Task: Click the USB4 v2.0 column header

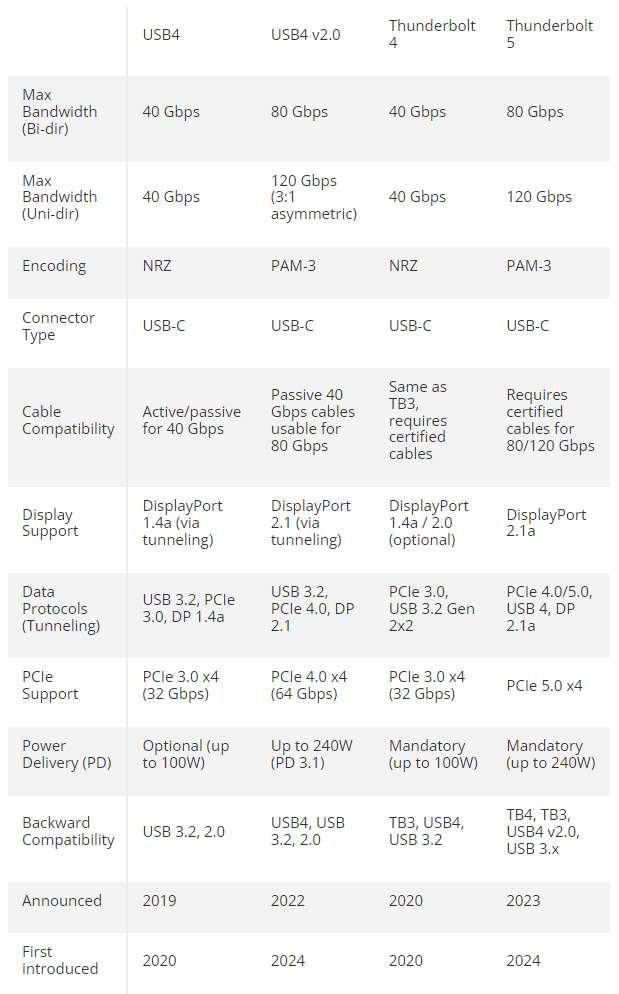Action: click(305, 35)
